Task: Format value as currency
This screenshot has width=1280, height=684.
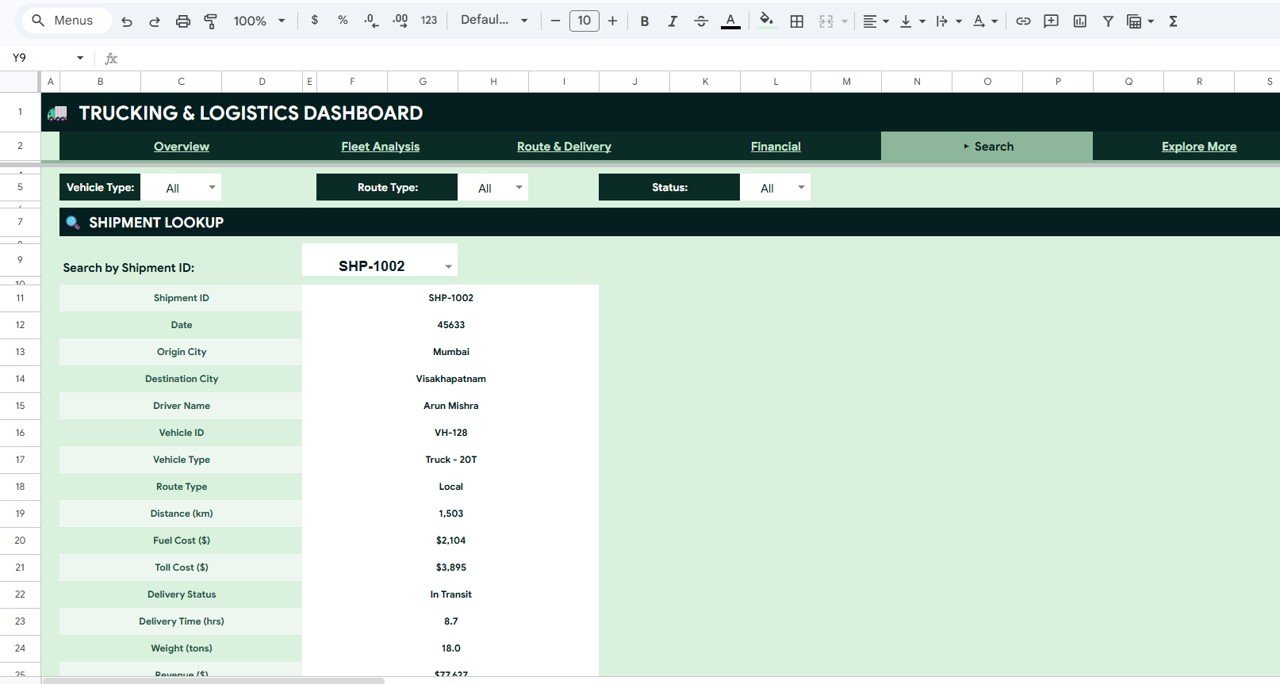Action: [314, 20]
